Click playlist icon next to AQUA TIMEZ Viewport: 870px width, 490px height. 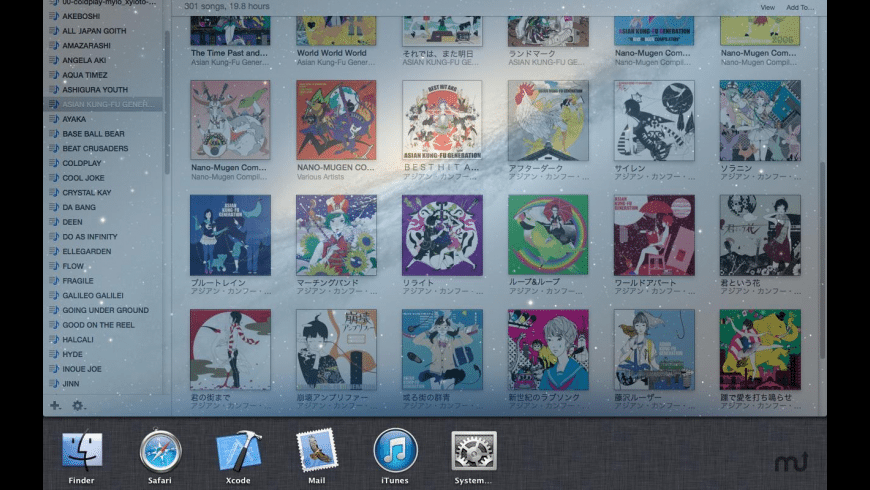pyautogui.click(x=54, y=75)
